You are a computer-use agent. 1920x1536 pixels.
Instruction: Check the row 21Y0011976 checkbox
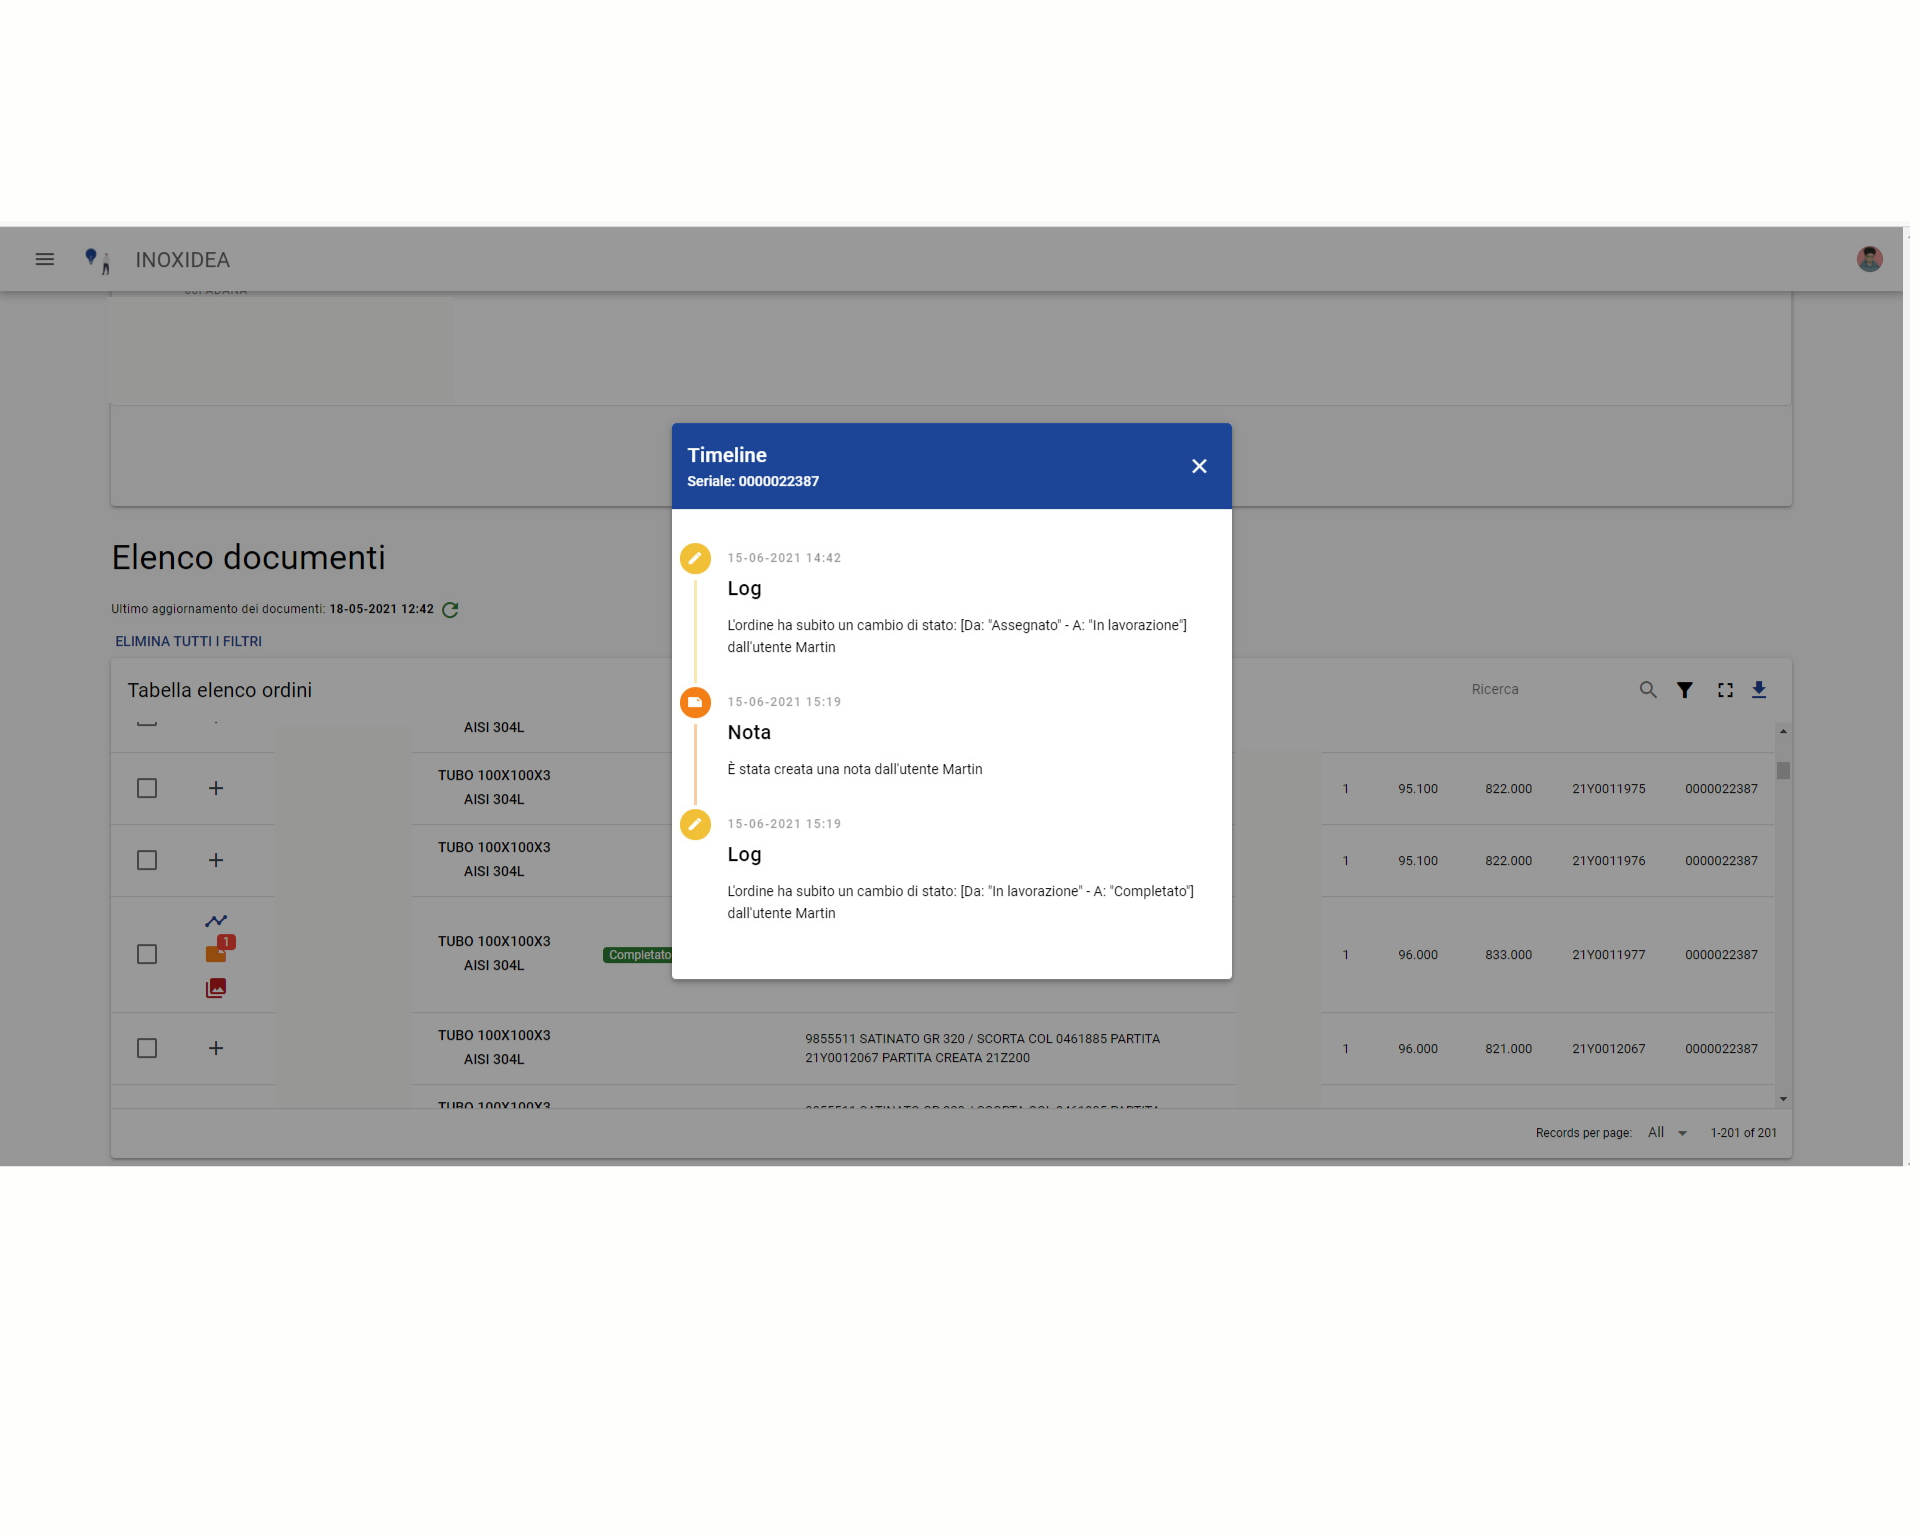point(147,860)
